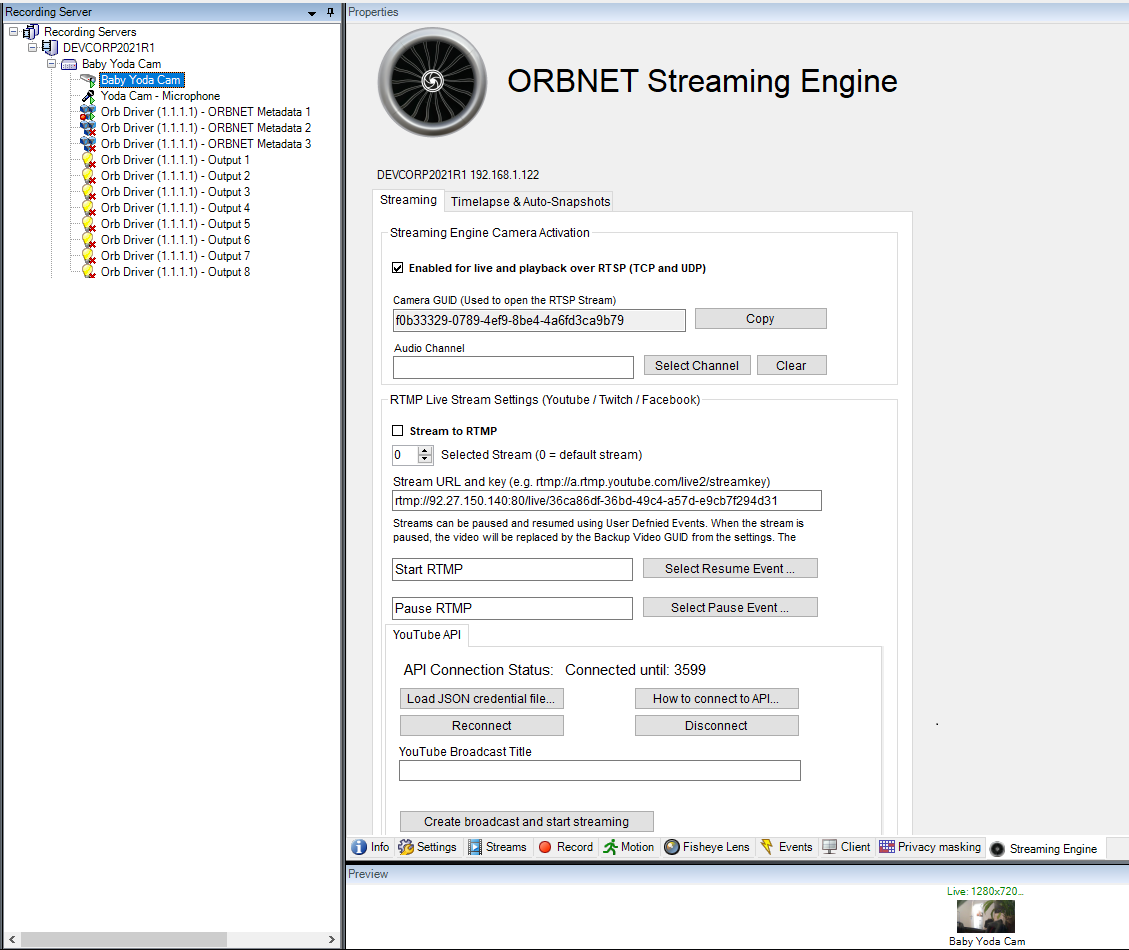Screen dimensions: 1129x950
Task: Click the Output 5 bulb icon
Action: 88,224
